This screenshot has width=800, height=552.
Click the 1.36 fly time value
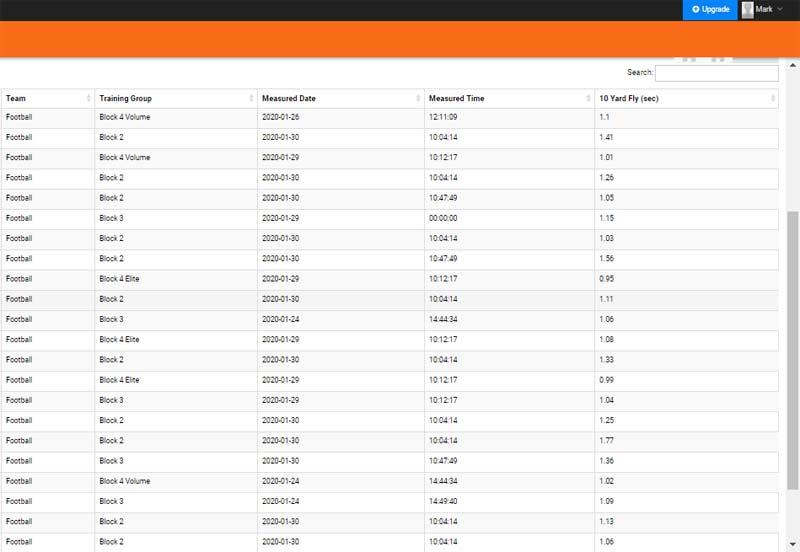[606, 461]
